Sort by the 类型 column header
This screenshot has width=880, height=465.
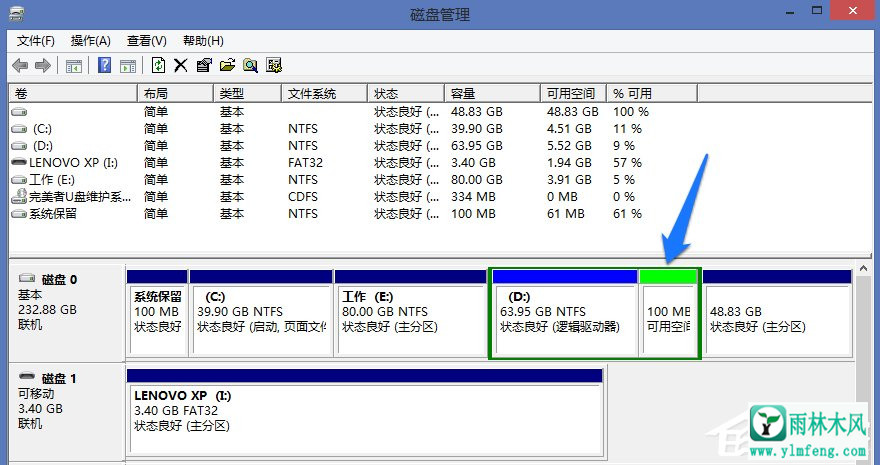pyautogui.click(x=247, y=94)
